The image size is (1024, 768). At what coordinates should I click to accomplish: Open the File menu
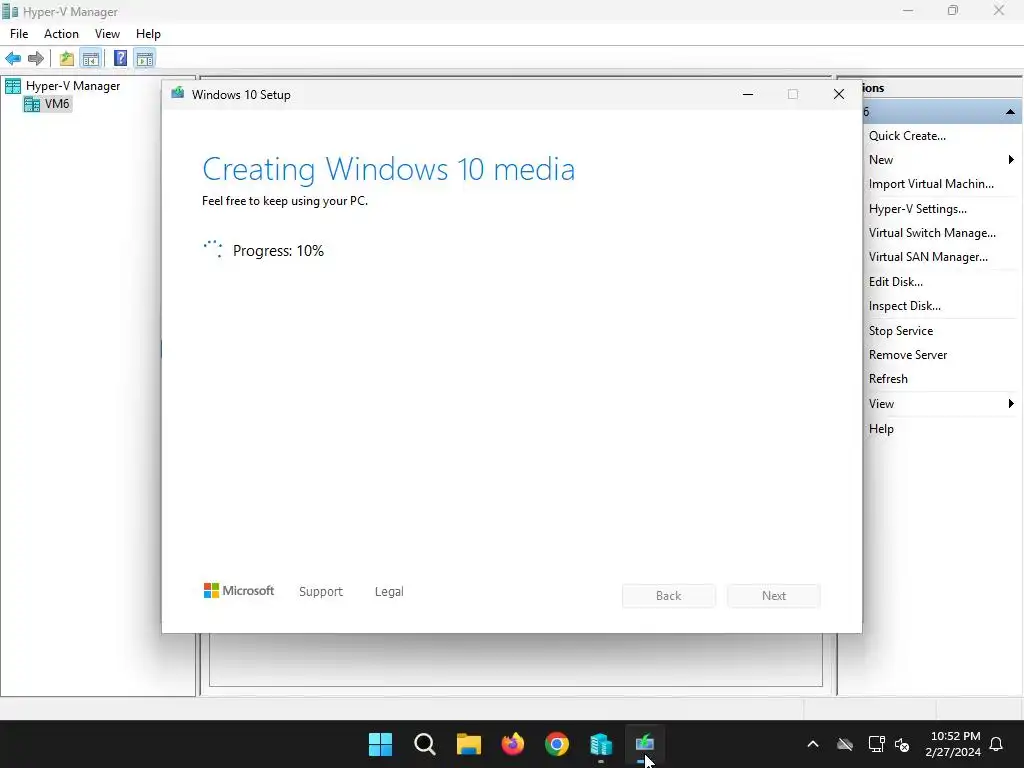pos(19,34)
